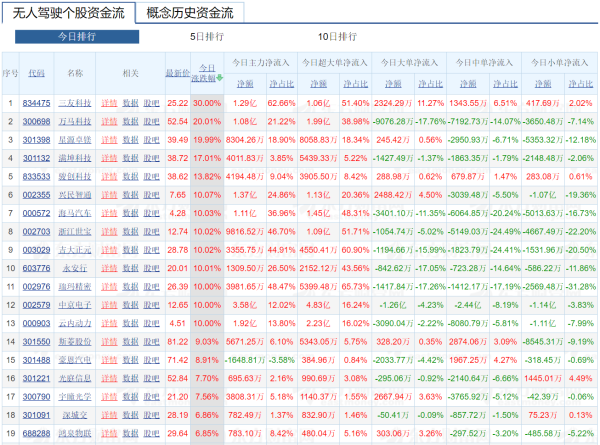Viewport: 600px width, 445px height.
Task: Open 股吧 for row 834475
Action: [x=152, y=103]
